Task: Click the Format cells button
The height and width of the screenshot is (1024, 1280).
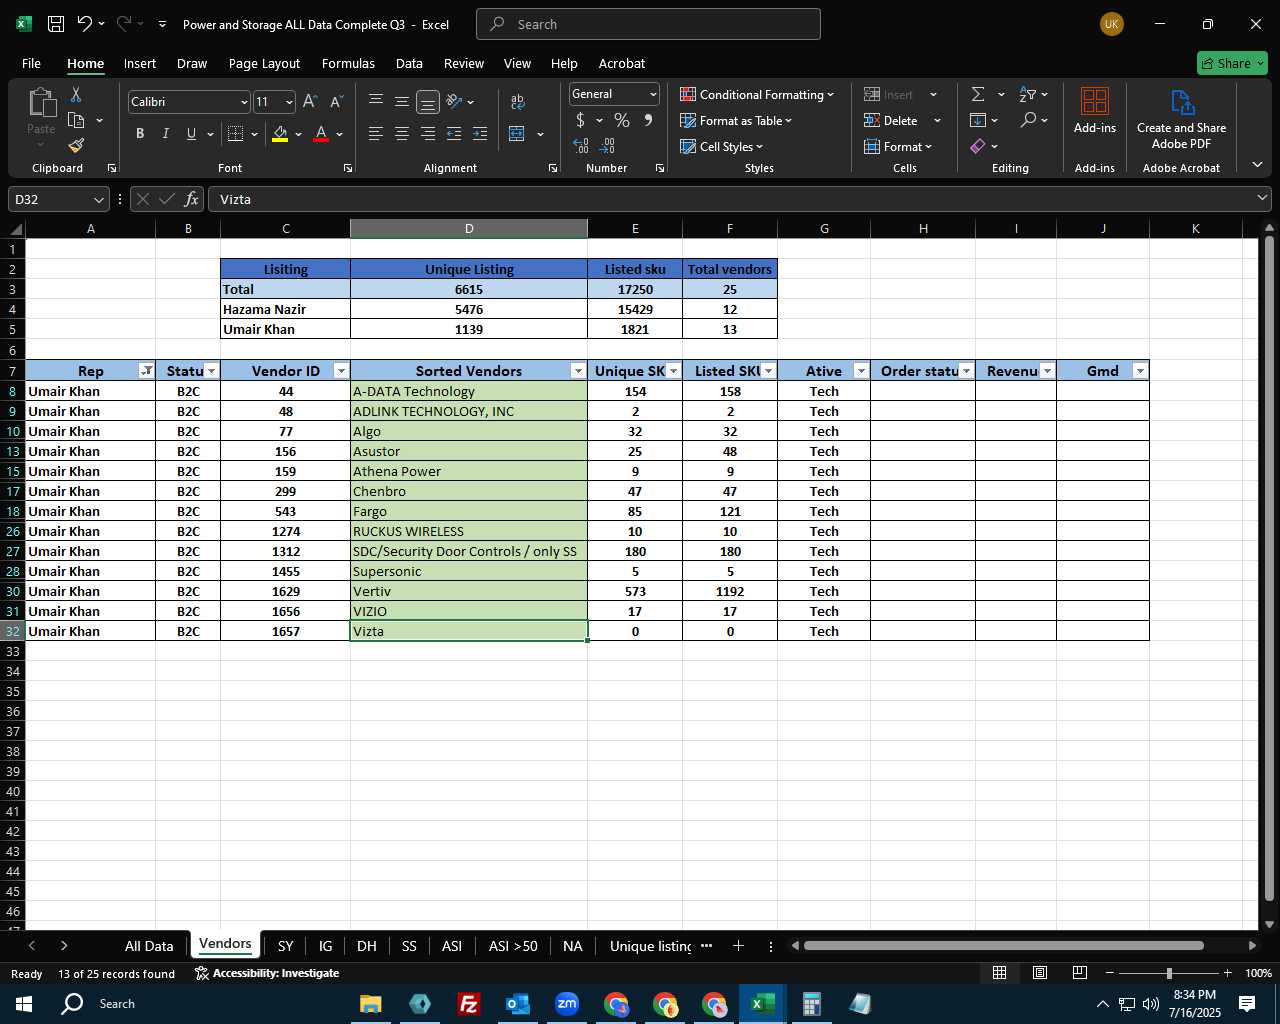Action: pos(898,146)
